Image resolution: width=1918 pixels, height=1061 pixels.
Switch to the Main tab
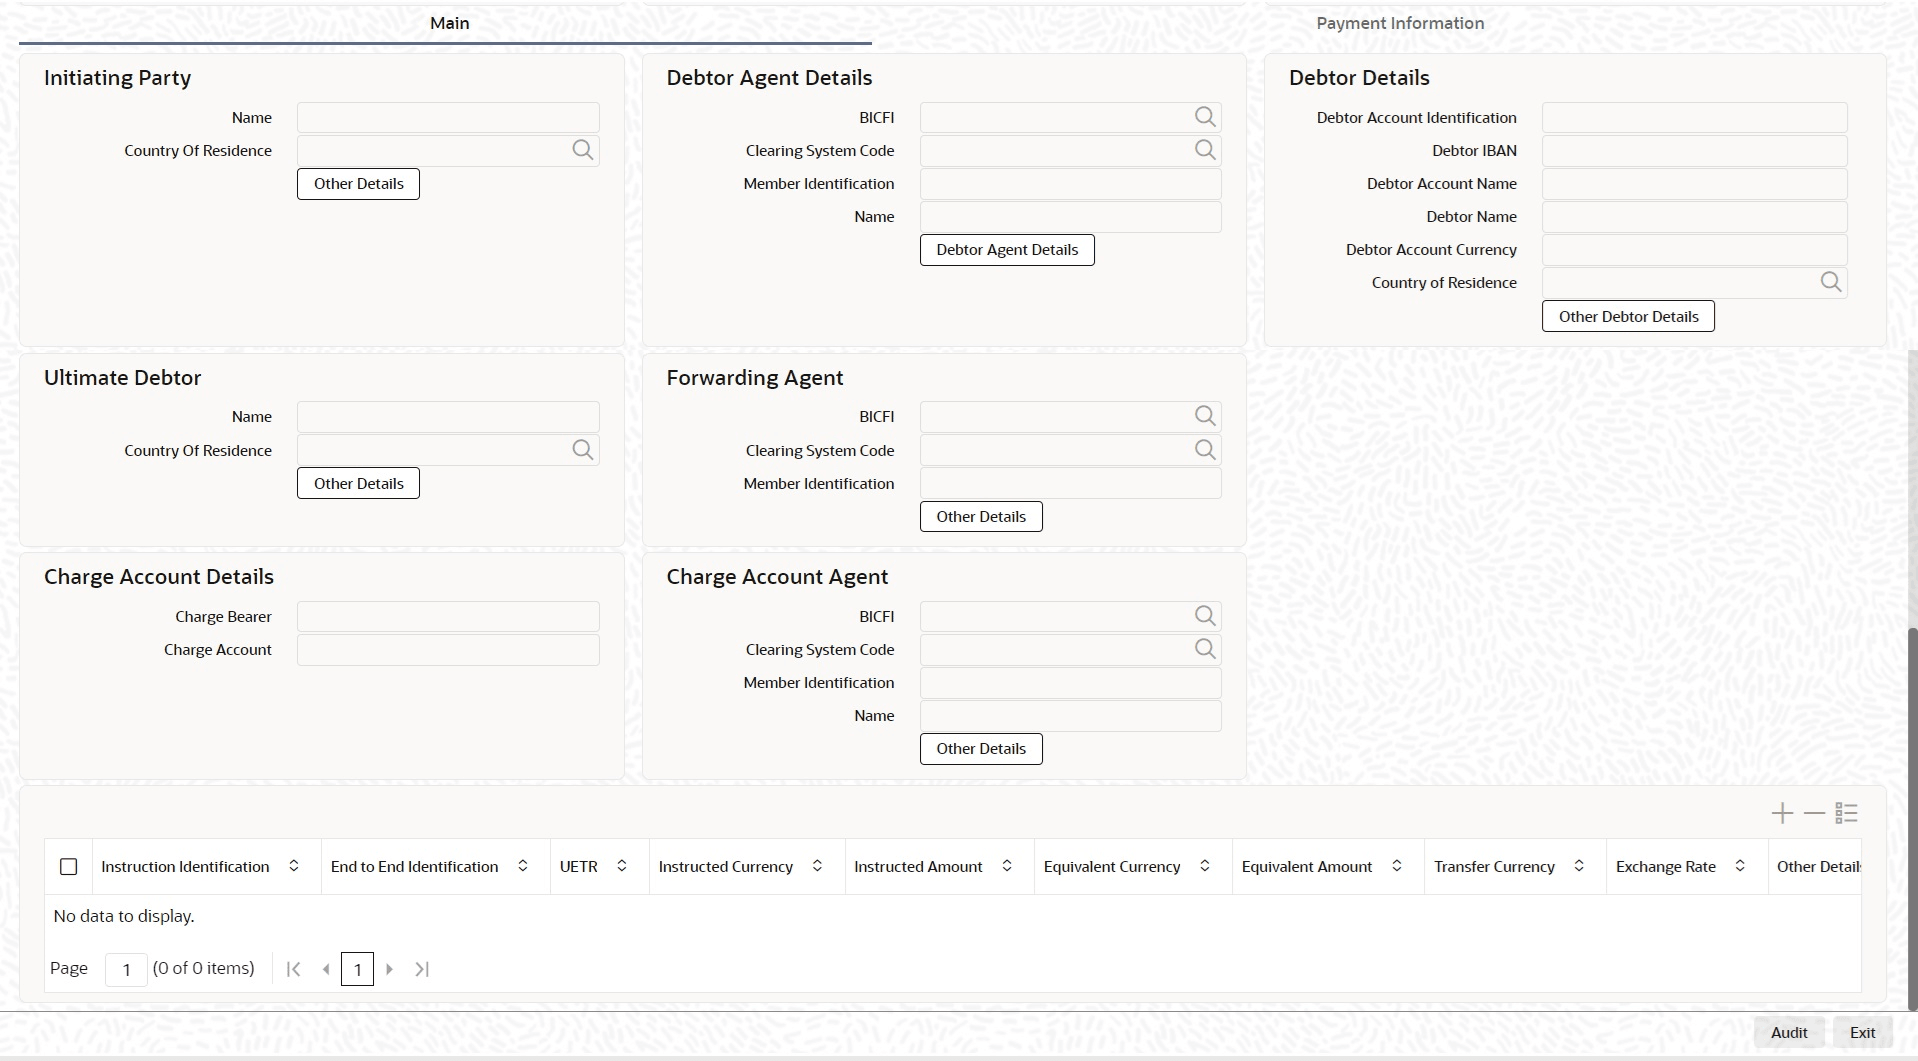pyautogui.click(x=449, y=23)
